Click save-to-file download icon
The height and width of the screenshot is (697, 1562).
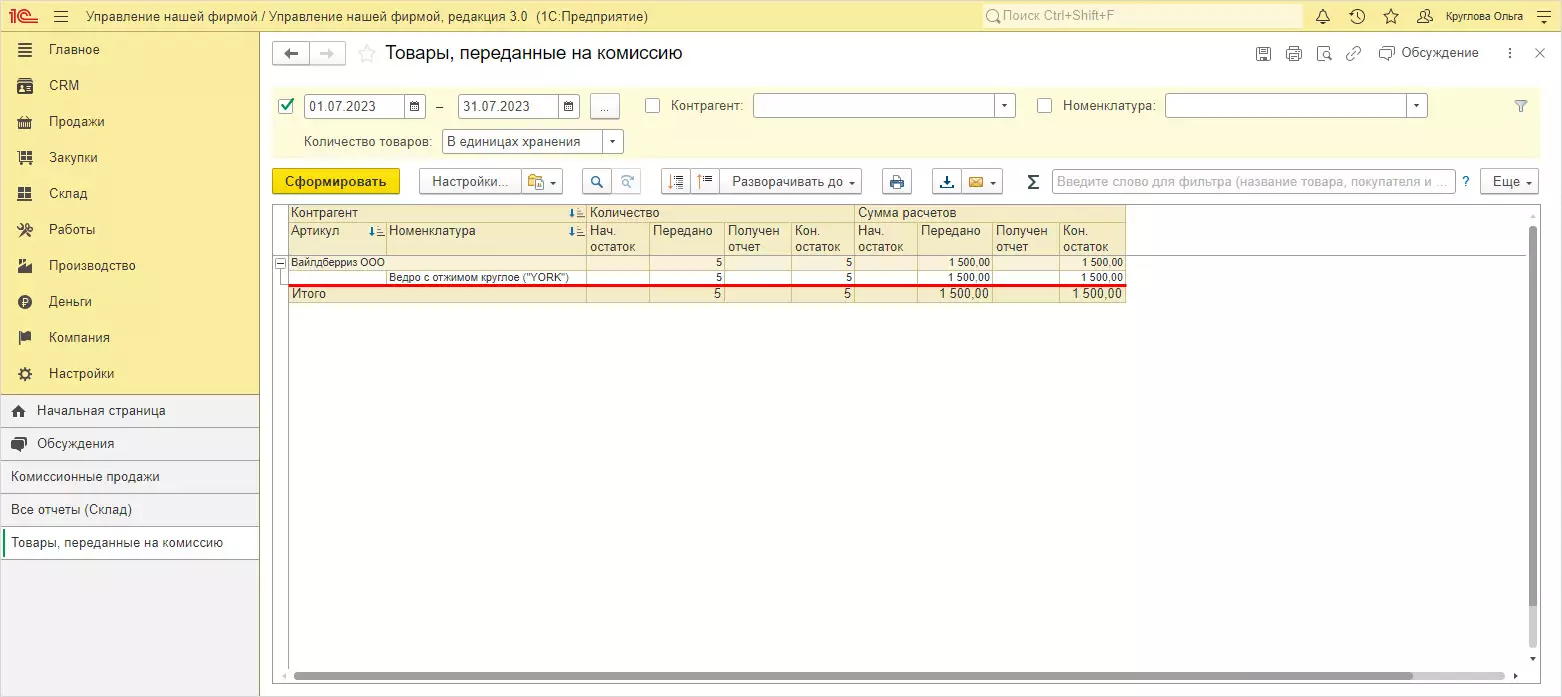(946, 182)
